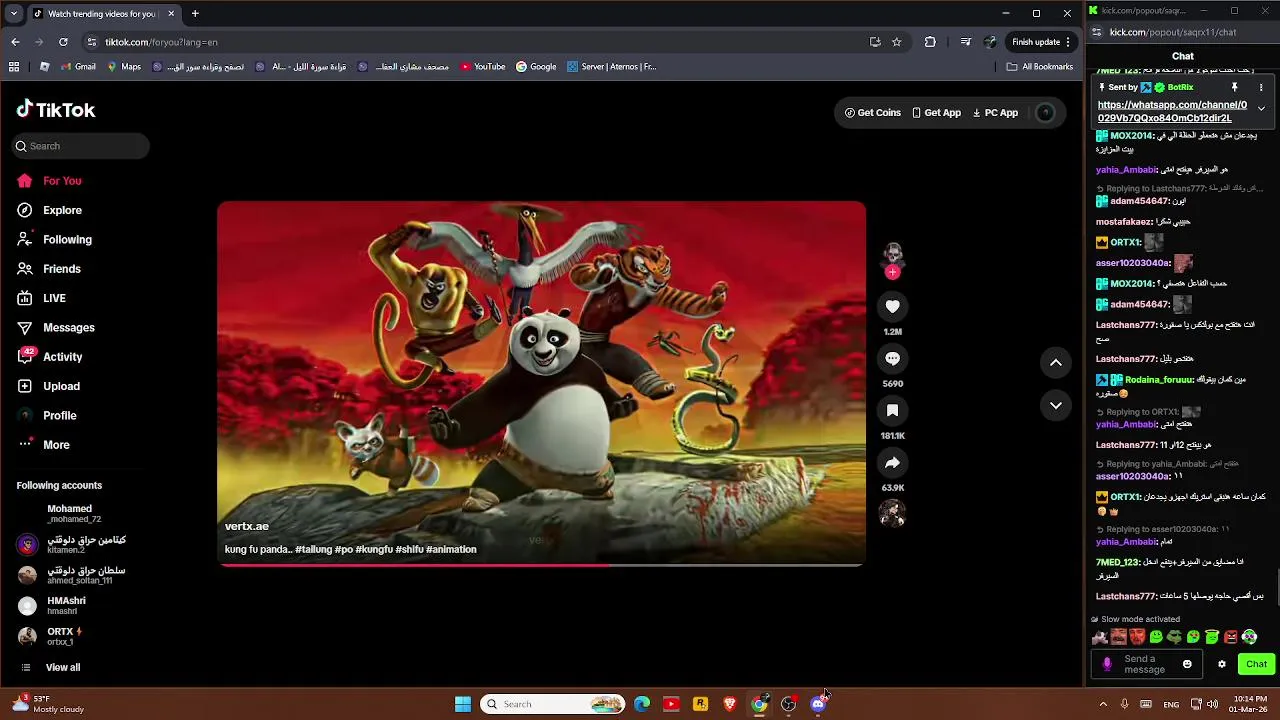Open profile avatar at TikTok top right
1280x720 pixels.
pyautogui.click(x=1045, y=113)
